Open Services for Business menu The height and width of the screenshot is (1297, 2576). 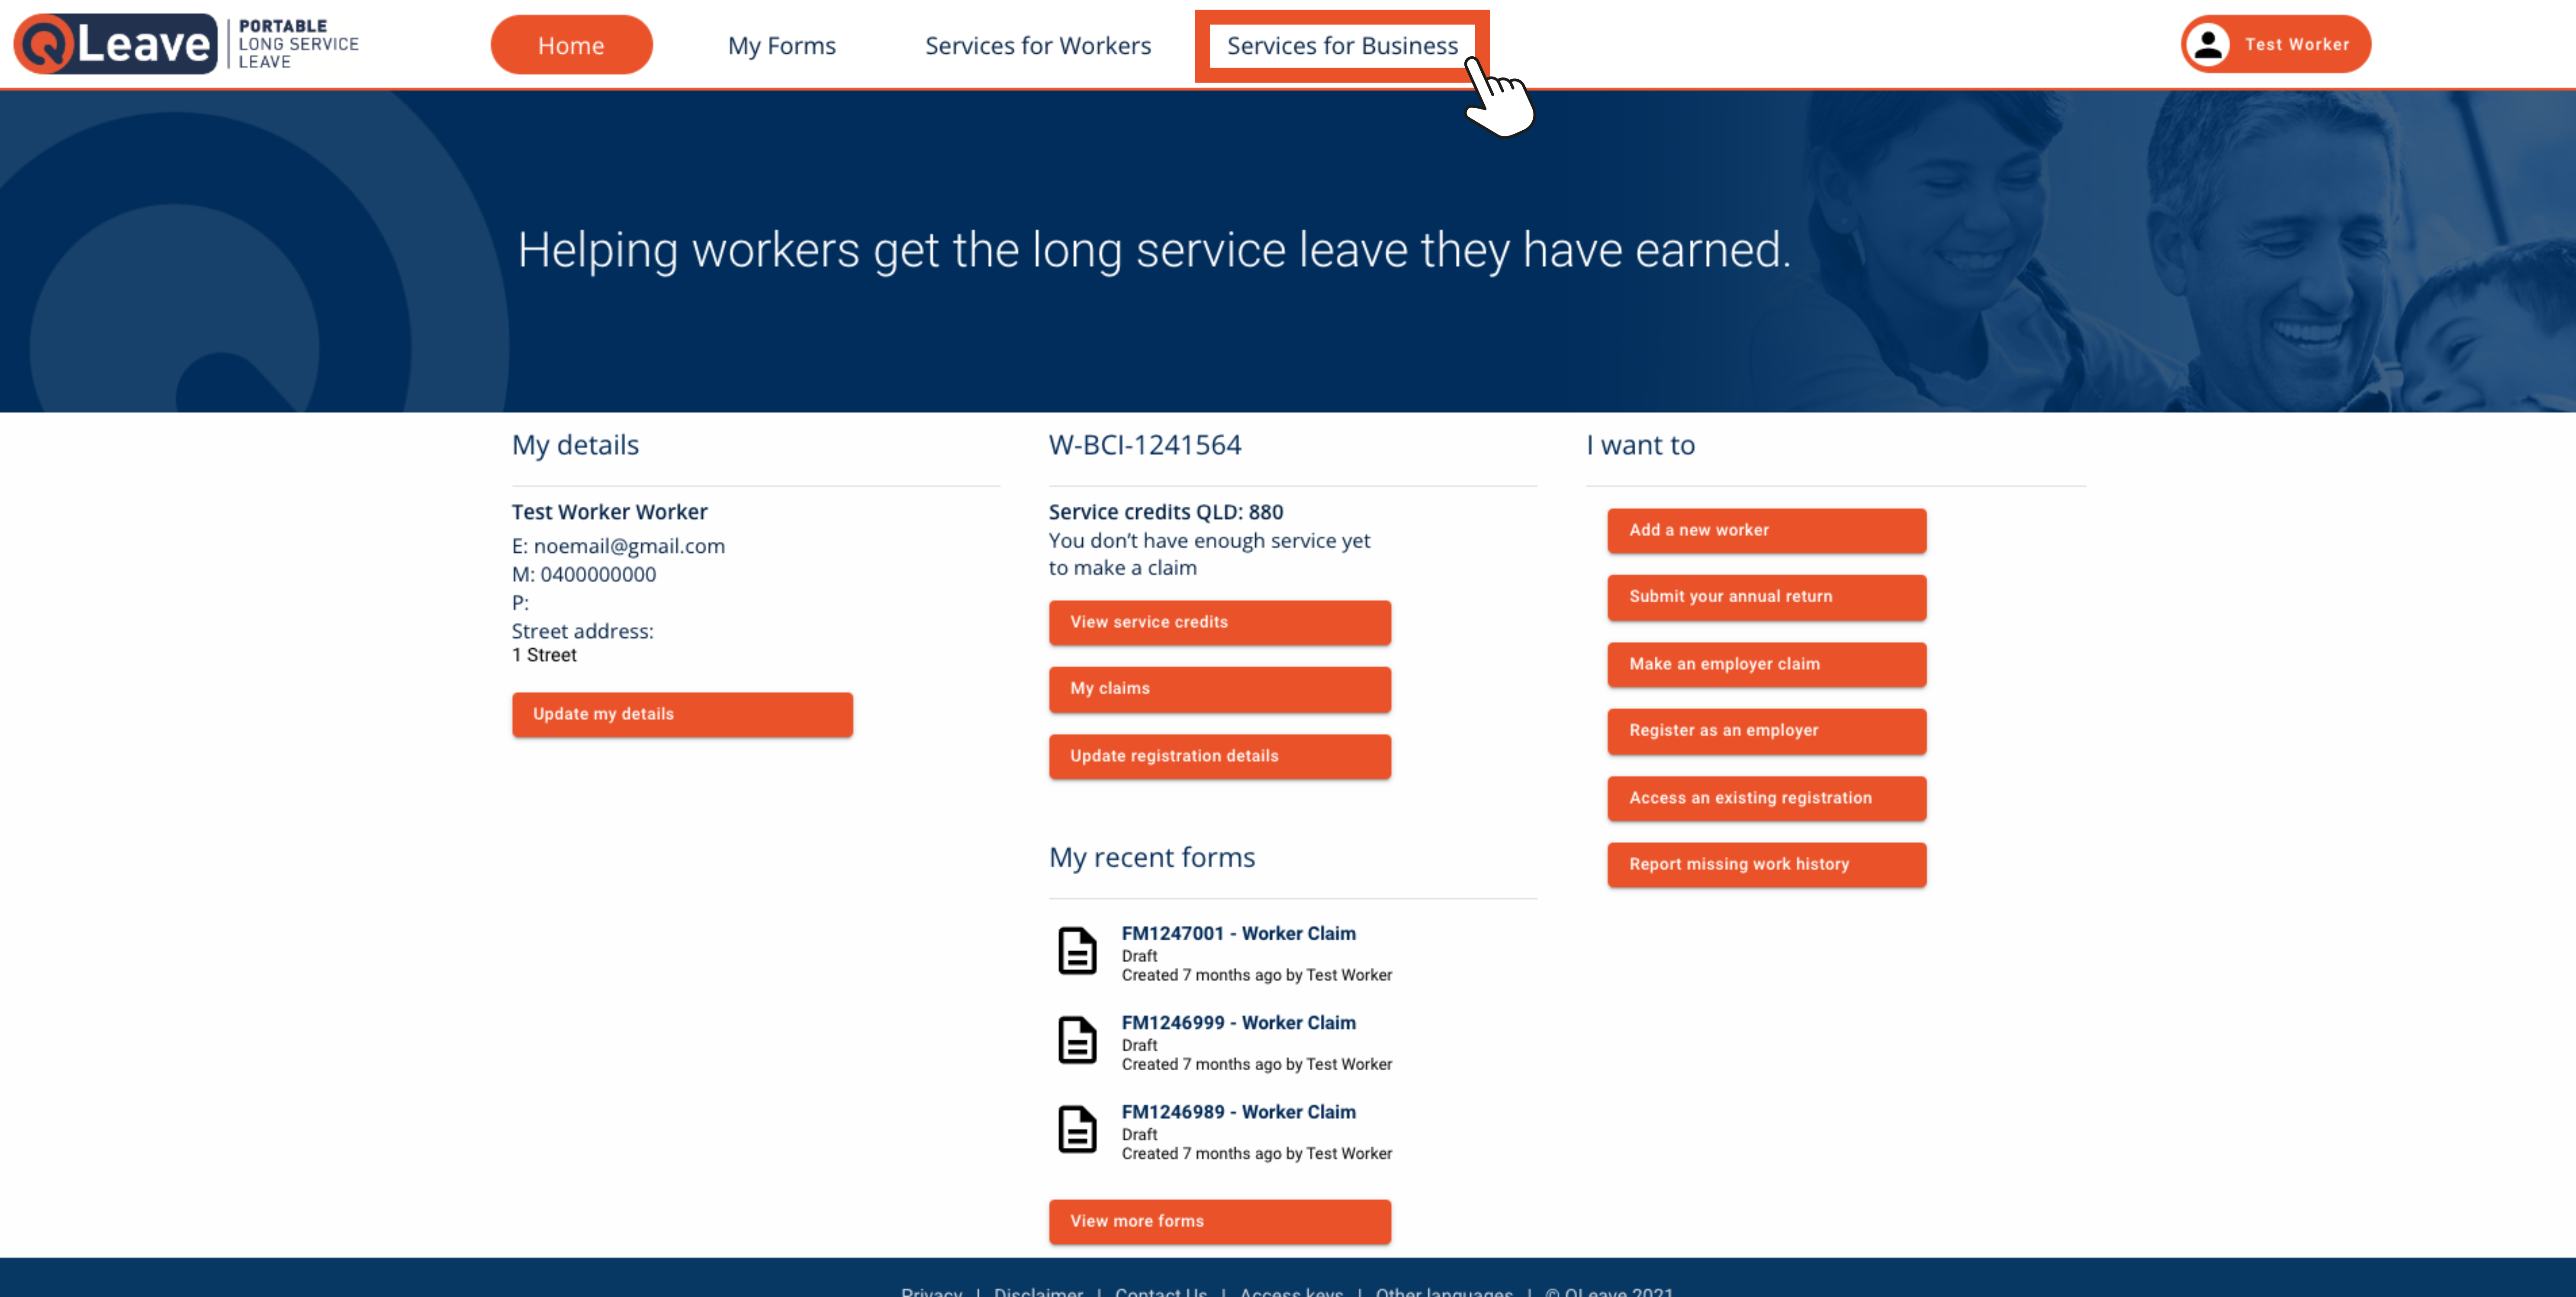click(x=1342, y=45)
